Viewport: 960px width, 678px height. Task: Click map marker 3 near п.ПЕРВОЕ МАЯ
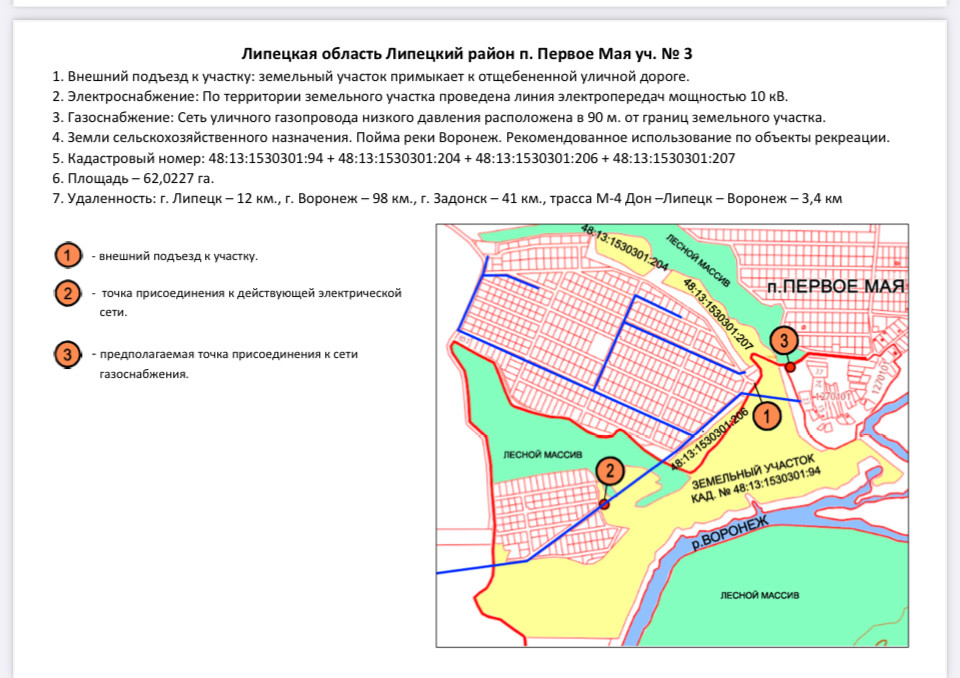[x=784, y=339]
